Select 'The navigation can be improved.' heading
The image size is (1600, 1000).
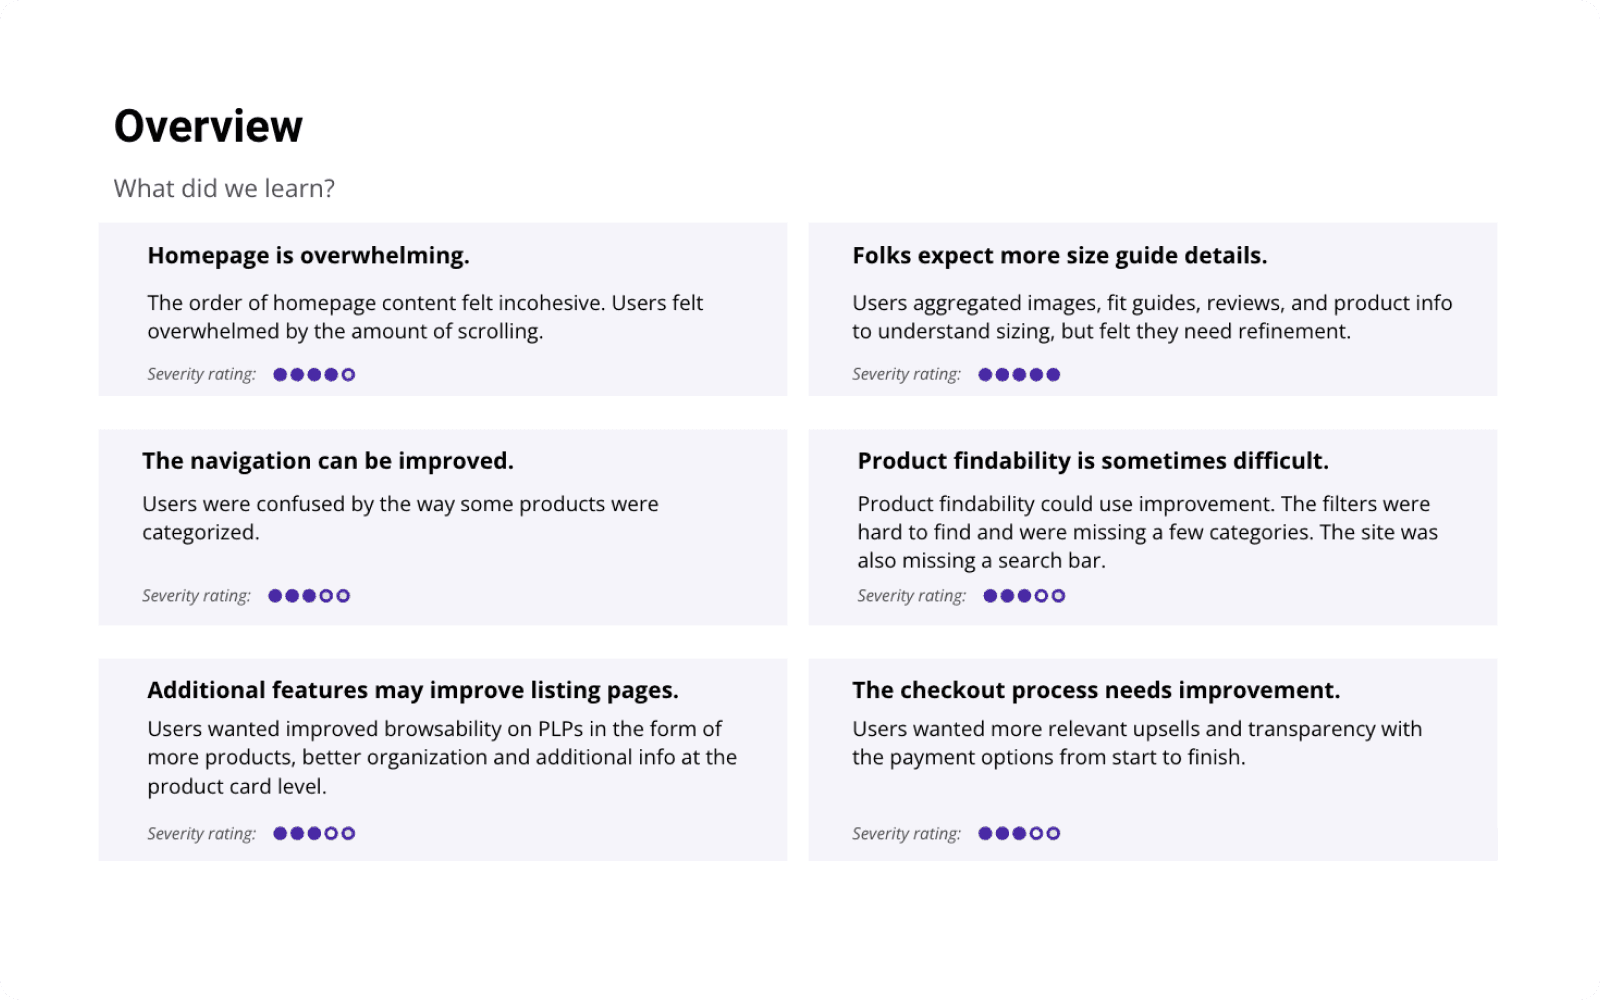tap(327, 461)
